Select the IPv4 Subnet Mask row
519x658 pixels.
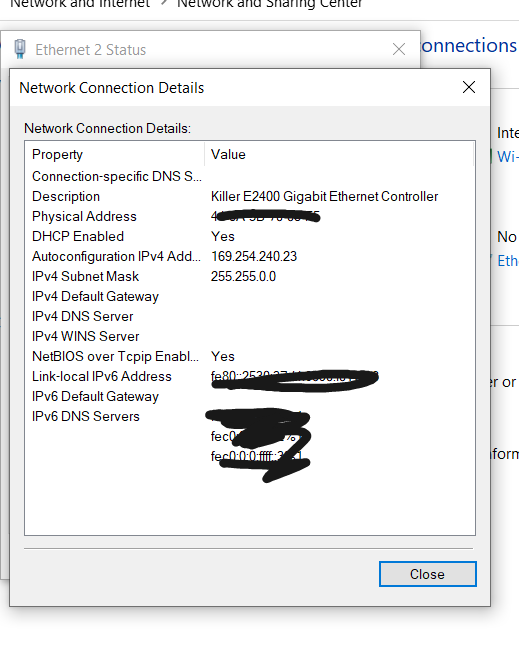[250, 277]
